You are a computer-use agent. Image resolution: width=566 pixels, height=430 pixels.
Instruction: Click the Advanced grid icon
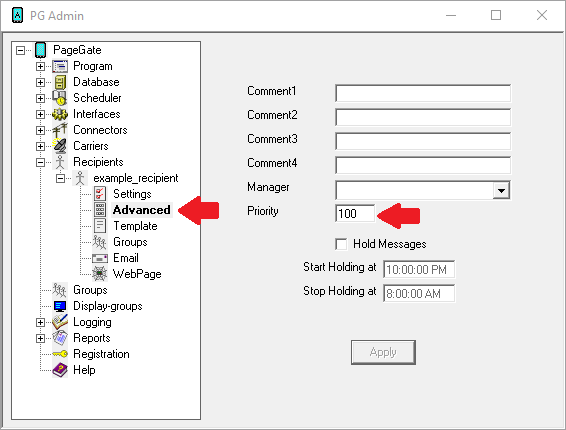100,210
